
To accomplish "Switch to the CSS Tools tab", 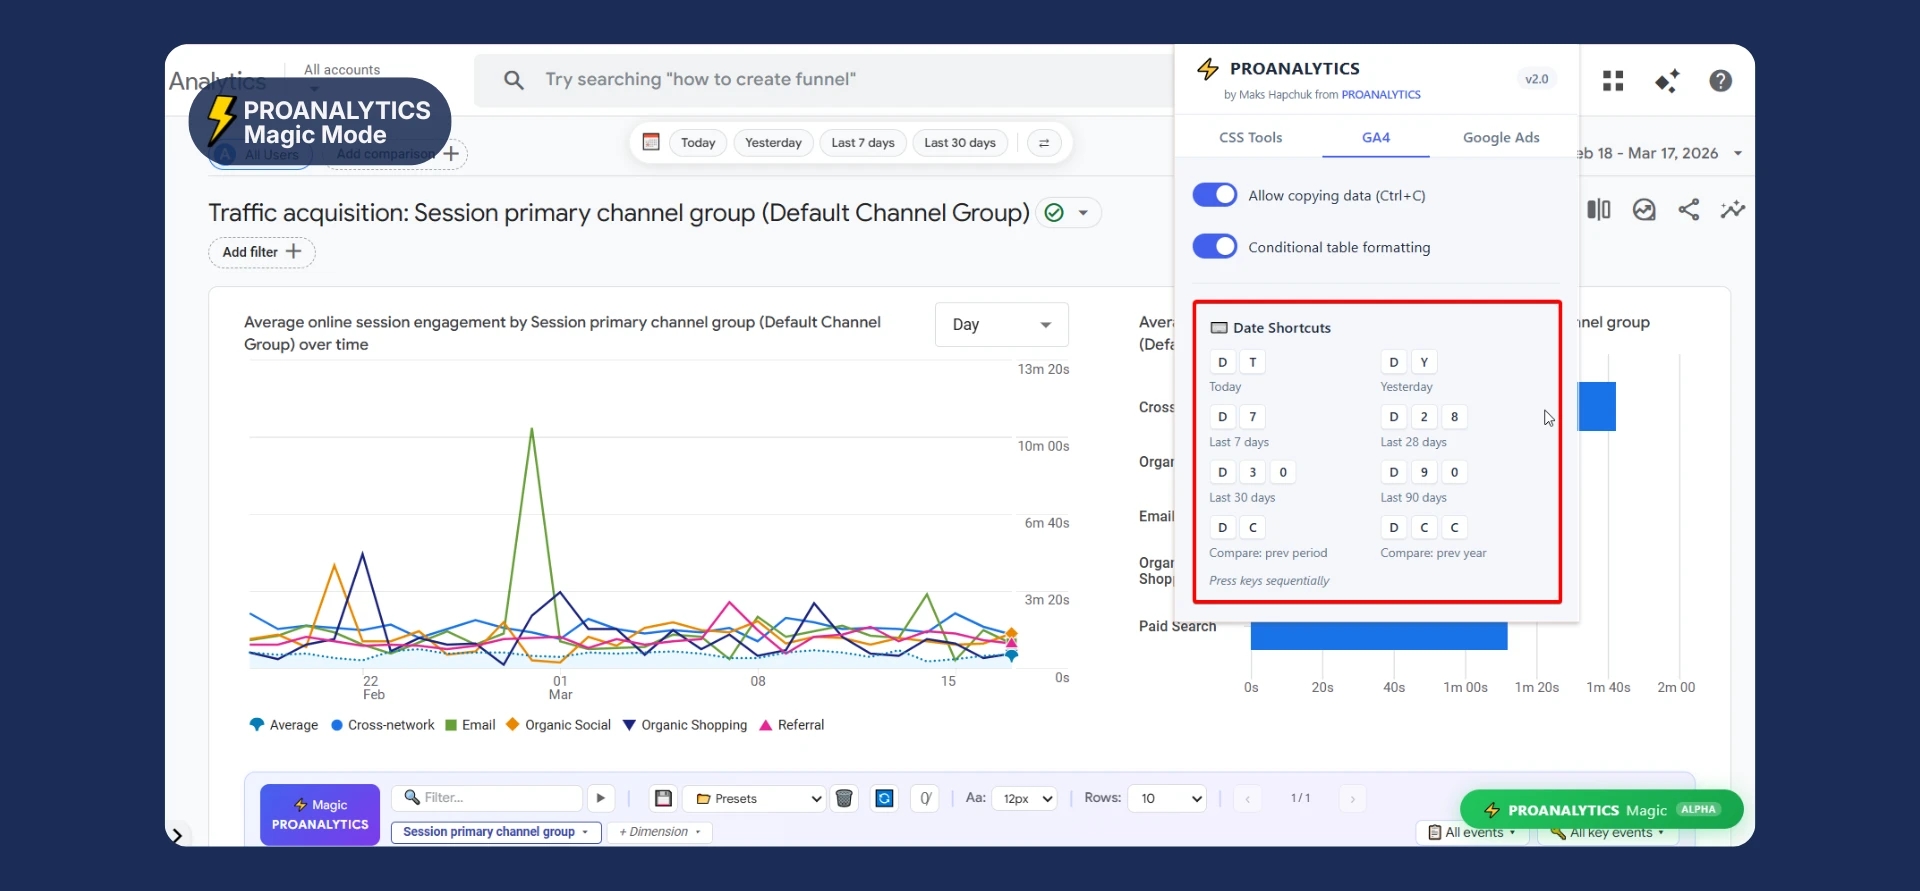I will click(1250, 138).
